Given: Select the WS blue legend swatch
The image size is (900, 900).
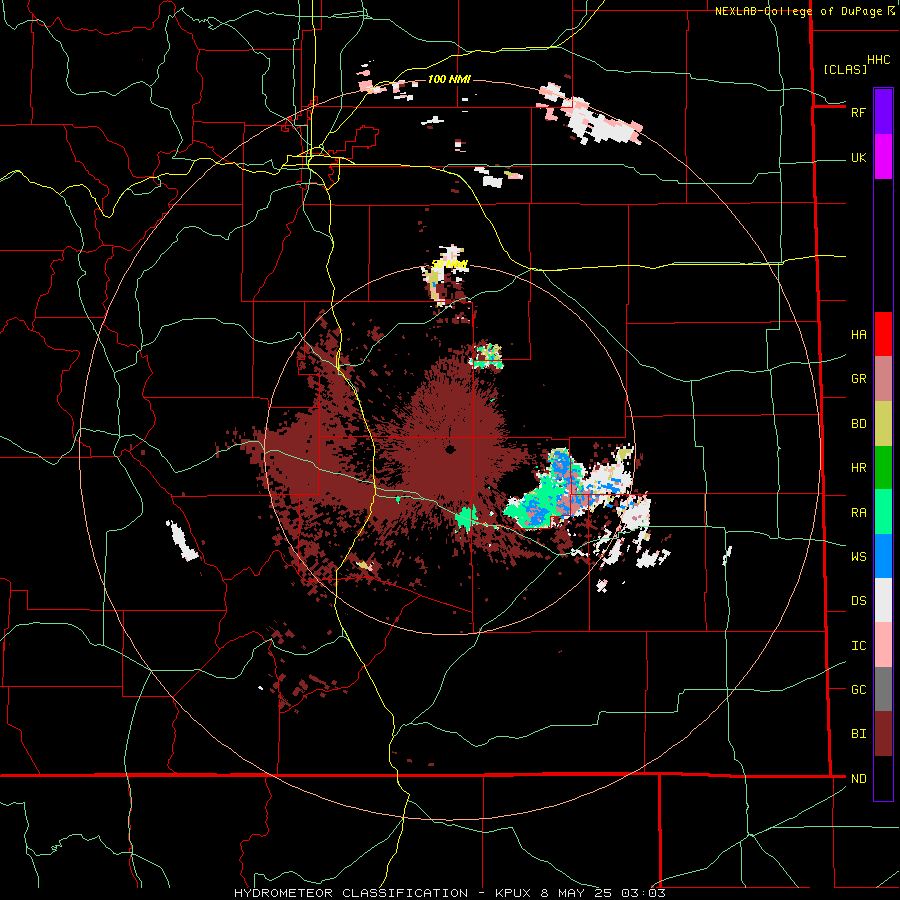Looking at the screenshot, I should point(883,556).
